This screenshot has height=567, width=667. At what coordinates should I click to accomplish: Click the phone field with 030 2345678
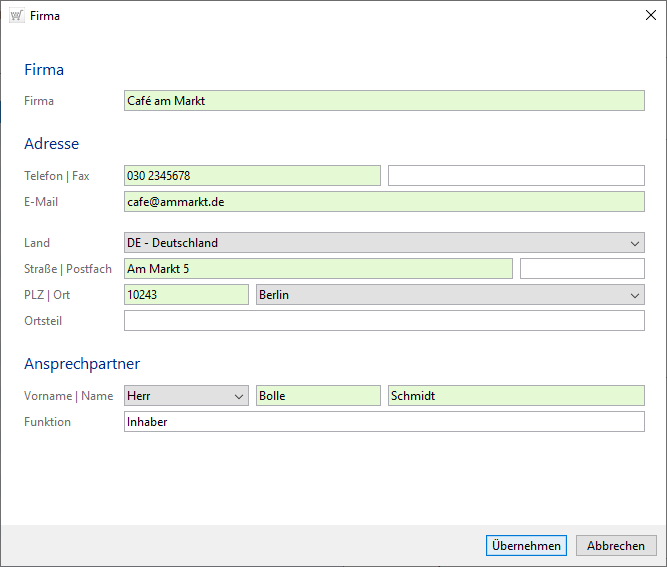click(x=252, y=176)
